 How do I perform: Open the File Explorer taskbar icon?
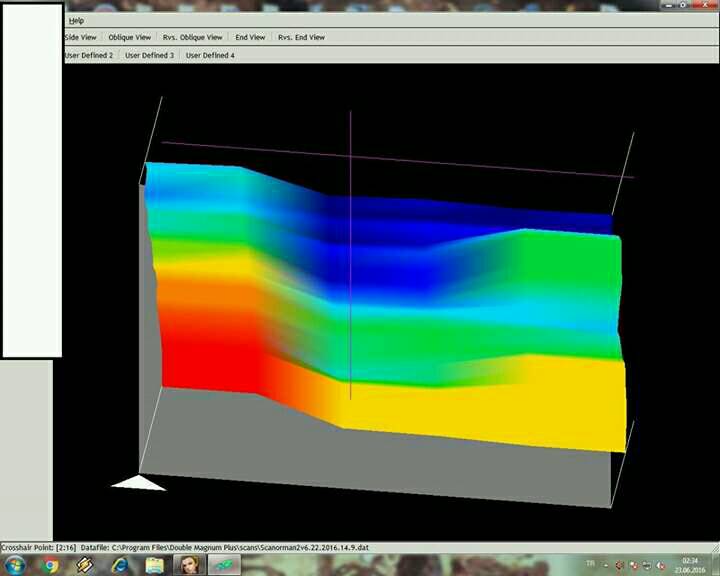pyautogui.click(x=154, y=565)
